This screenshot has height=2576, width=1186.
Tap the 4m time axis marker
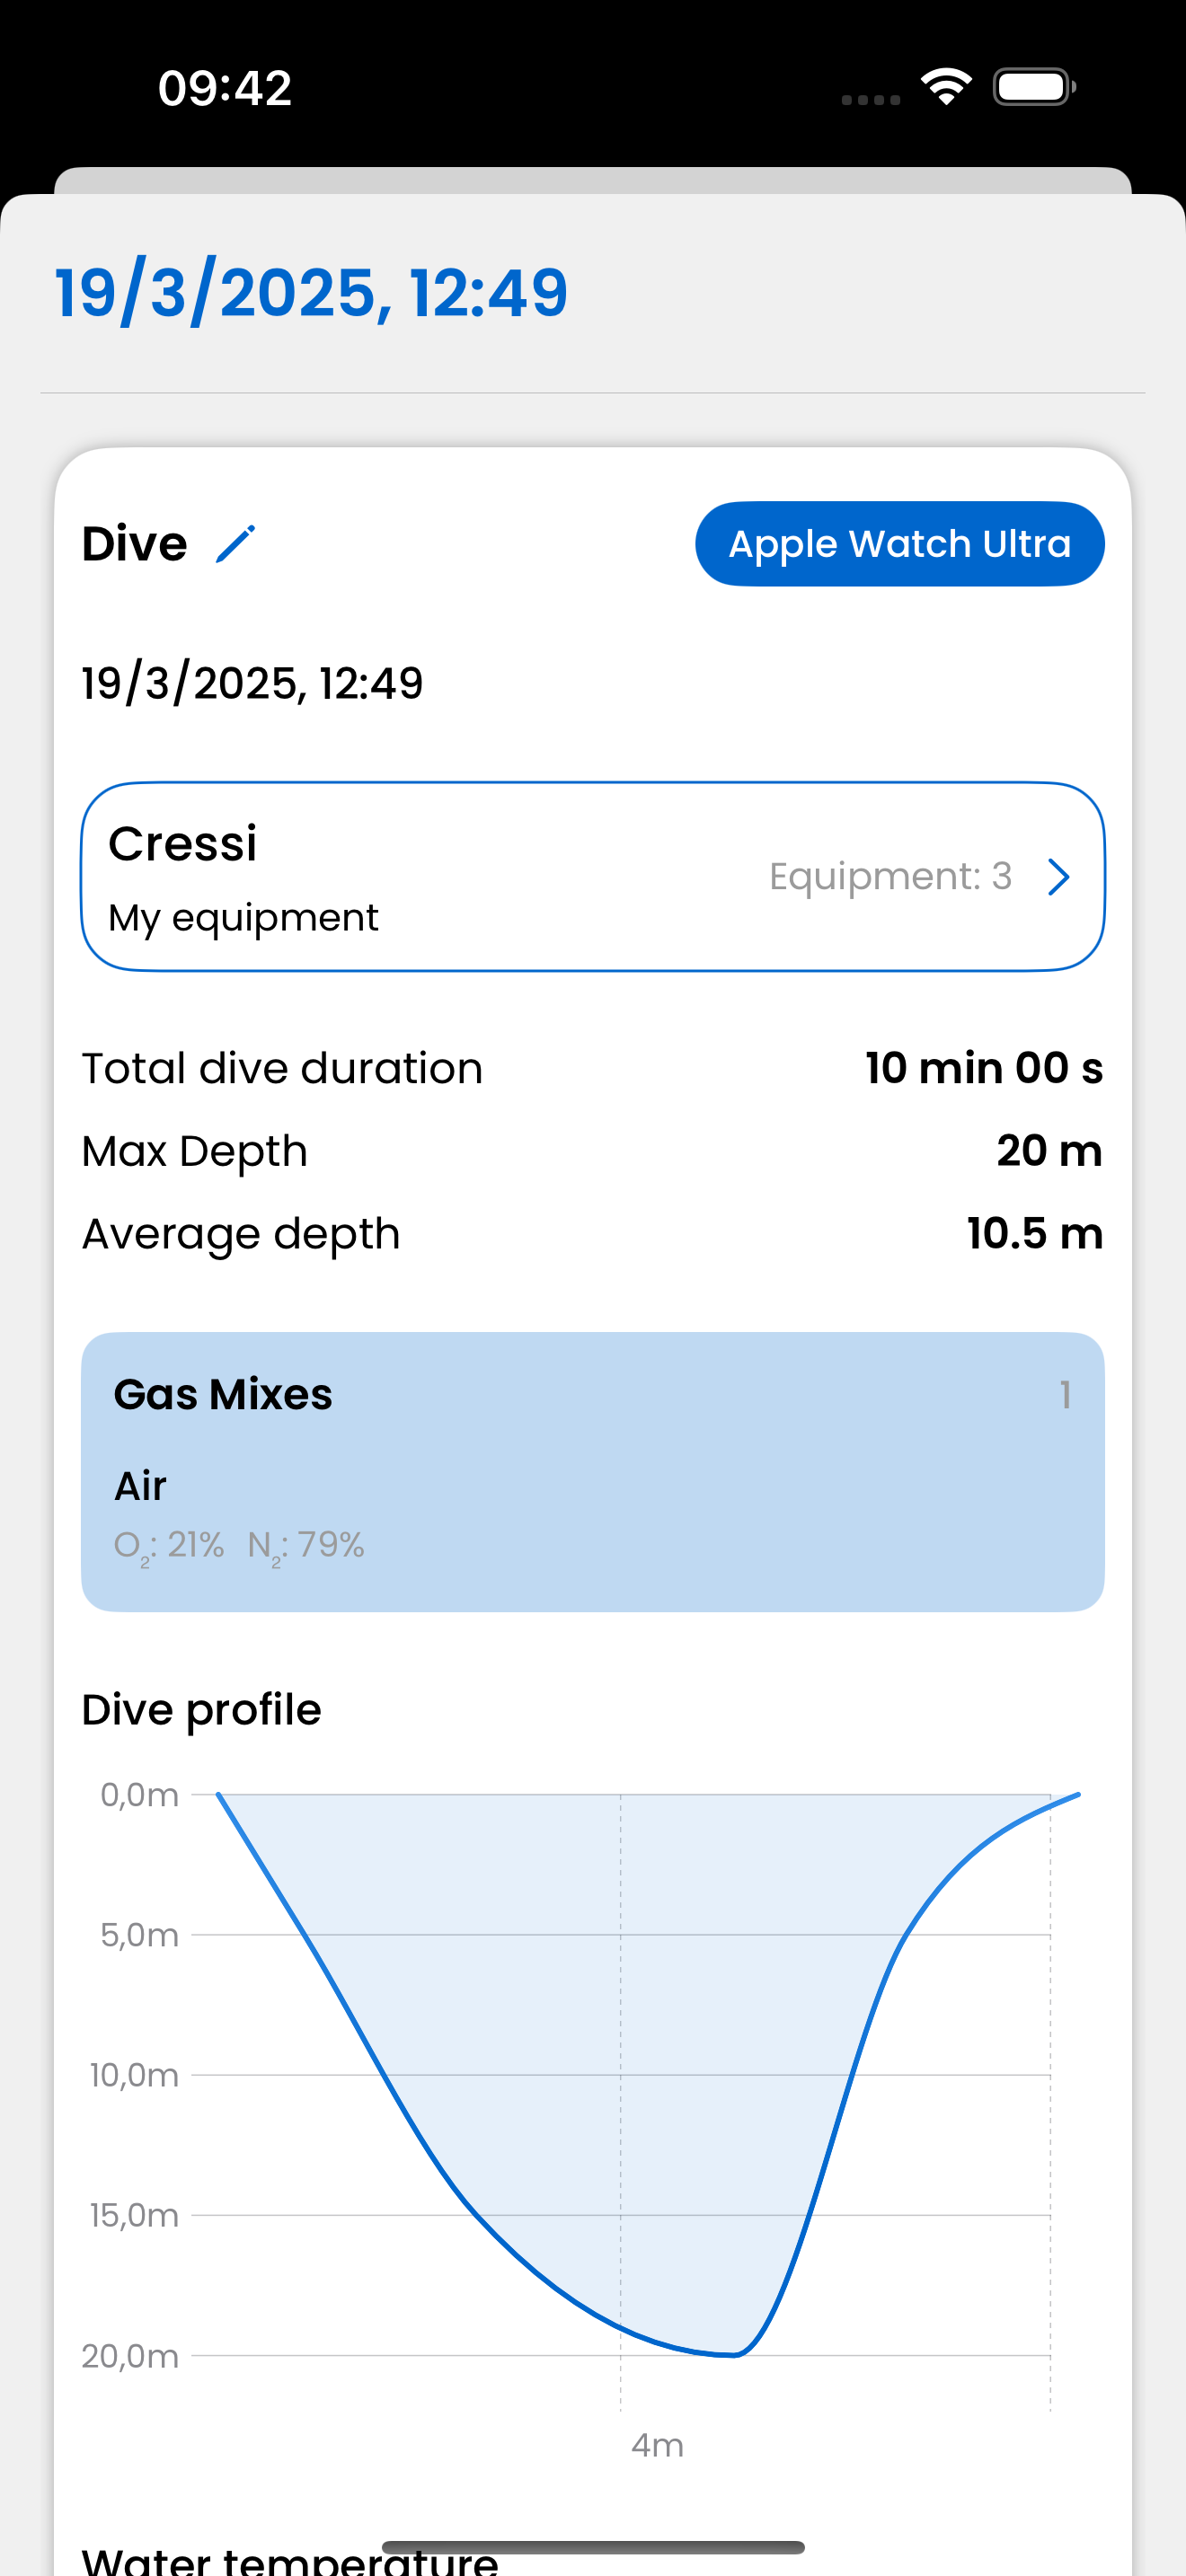pyautogui.click(x=657, y=2445)
